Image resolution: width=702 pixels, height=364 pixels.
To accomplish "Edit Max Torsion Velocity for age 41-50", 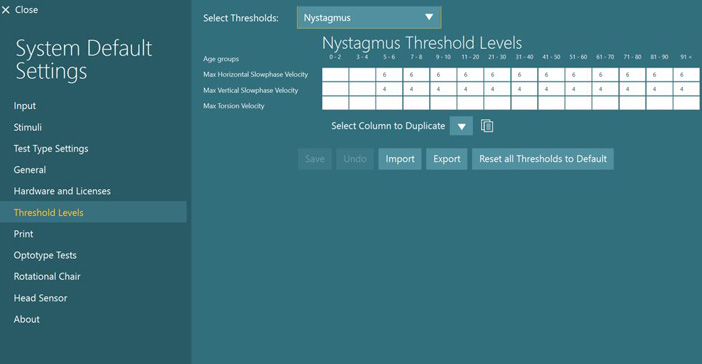I will (551, 103).
